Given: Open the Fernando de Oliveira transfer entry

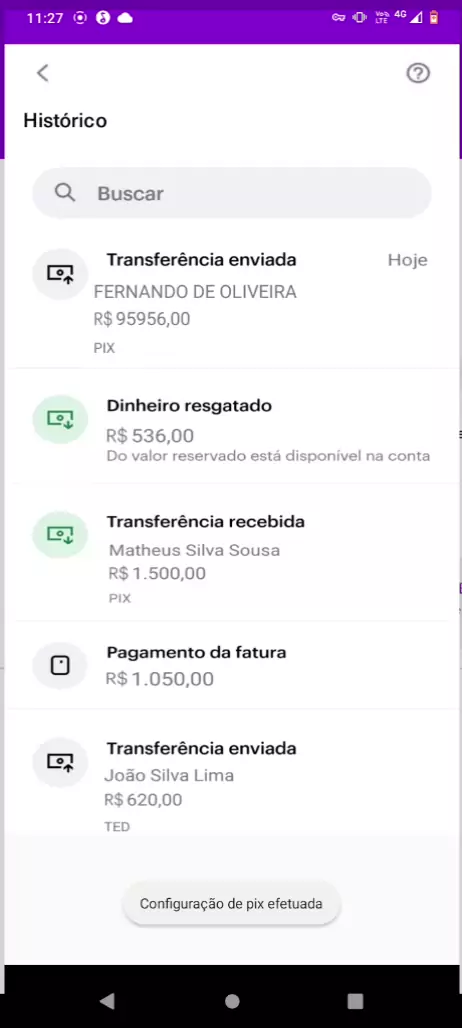Looking at the screenshot, I should pos(232,302).
